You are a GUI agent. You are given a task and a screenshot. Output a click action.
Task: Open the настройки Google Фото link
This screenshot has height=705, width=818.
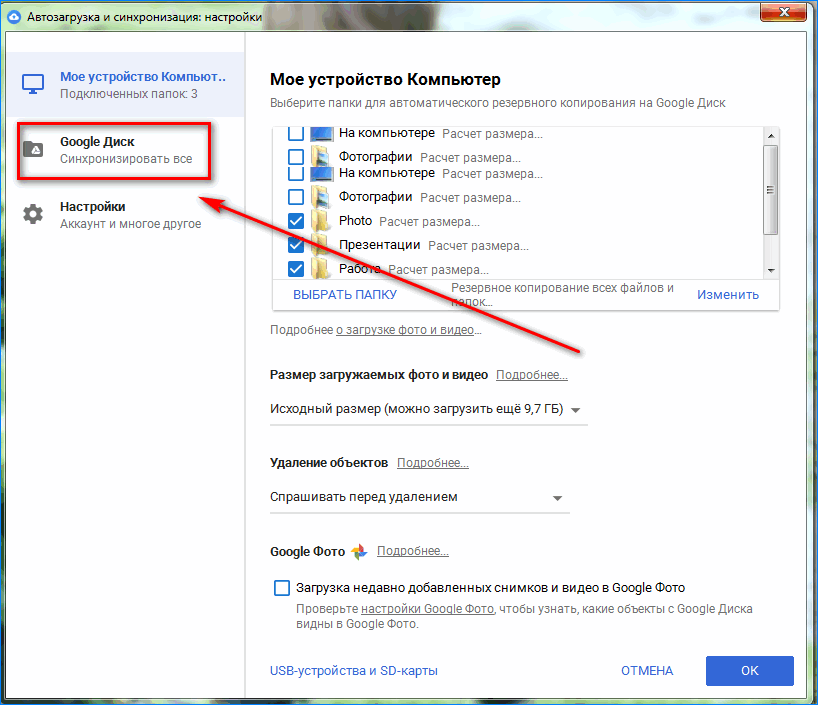coord(427,609)
